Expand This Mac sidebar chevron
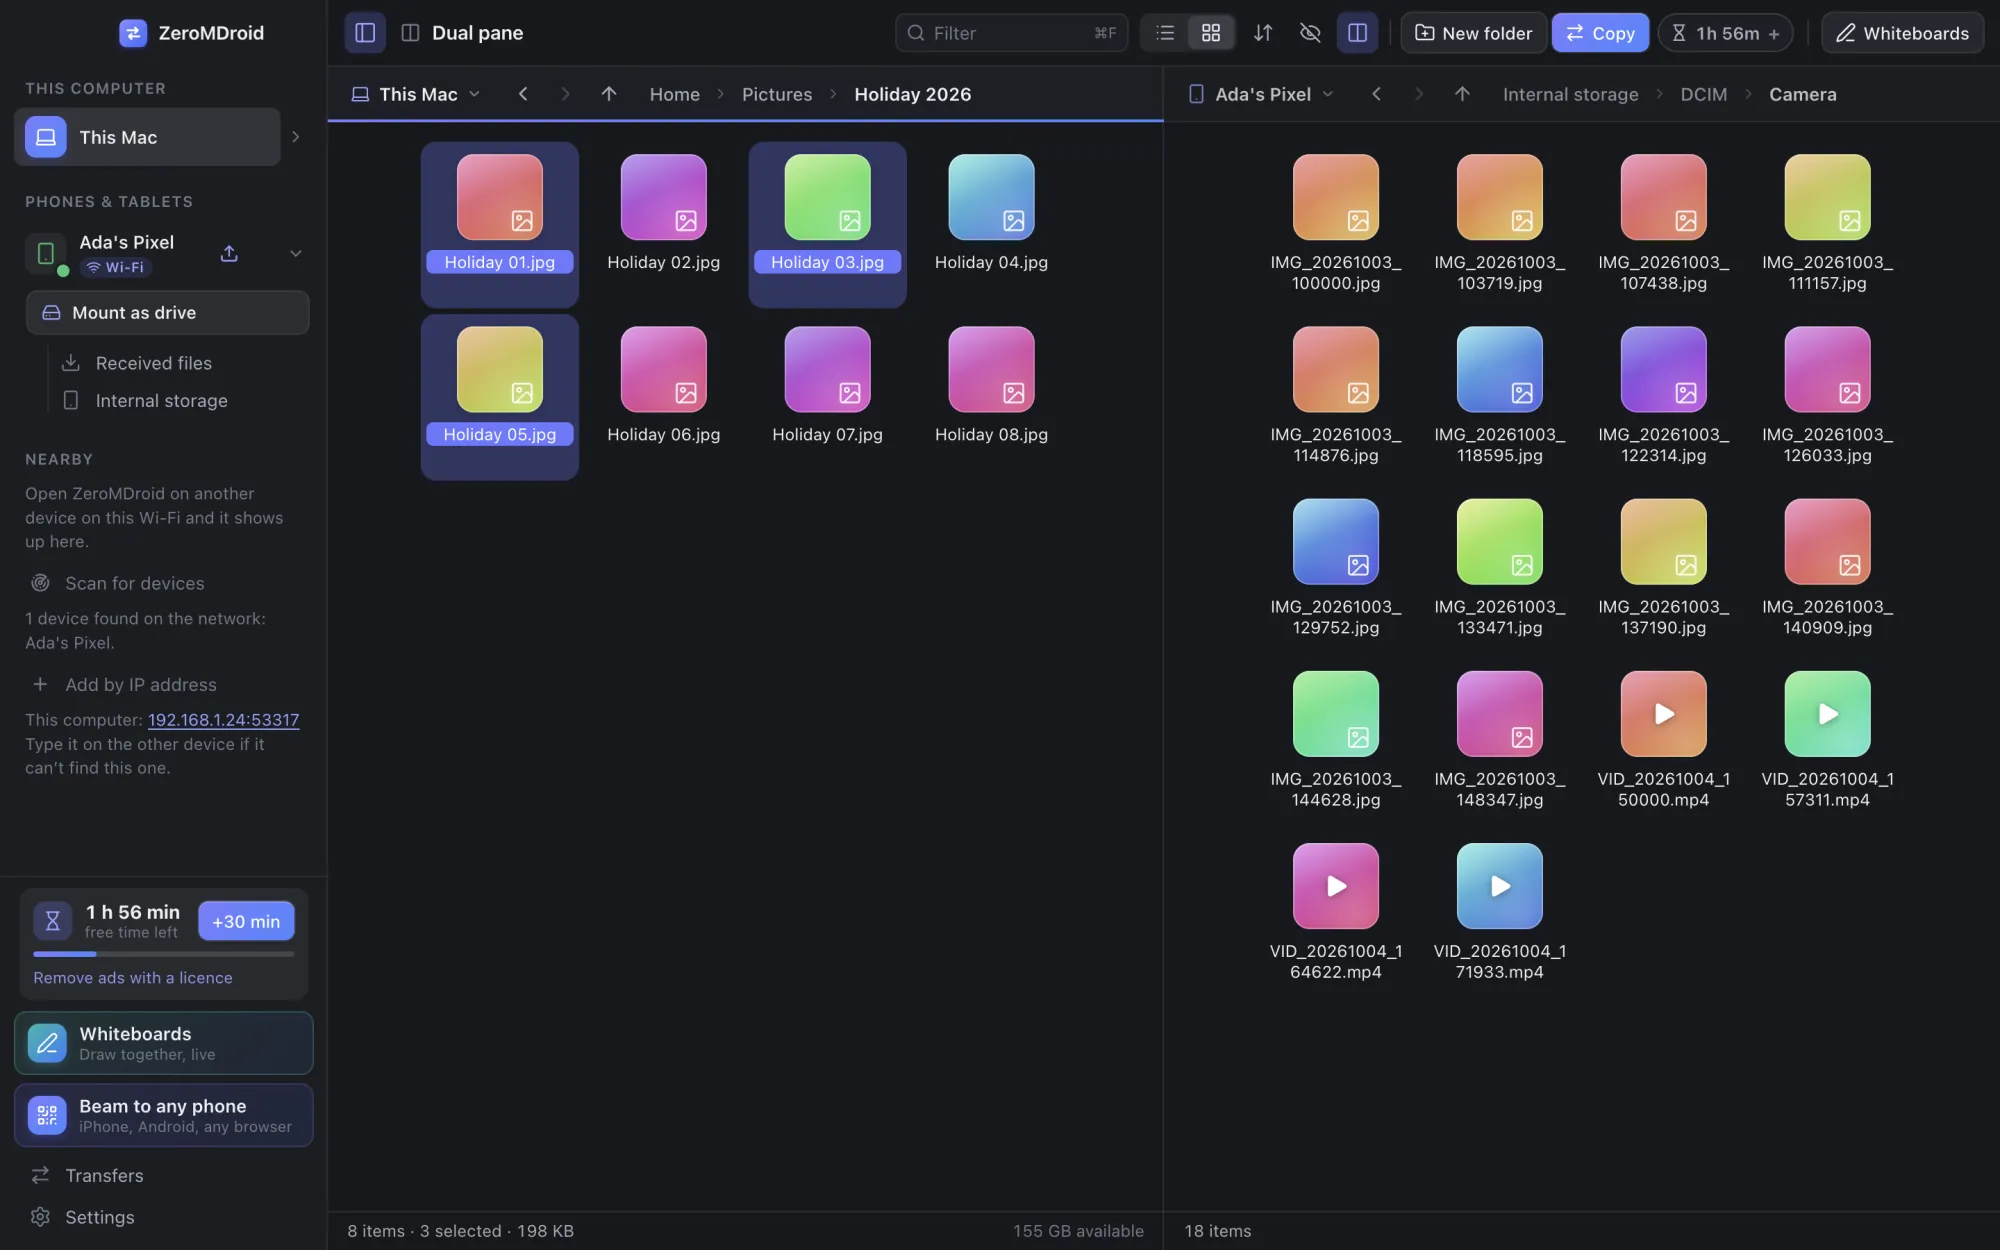Screen dimensions: 2000x1250 (296, 137)
